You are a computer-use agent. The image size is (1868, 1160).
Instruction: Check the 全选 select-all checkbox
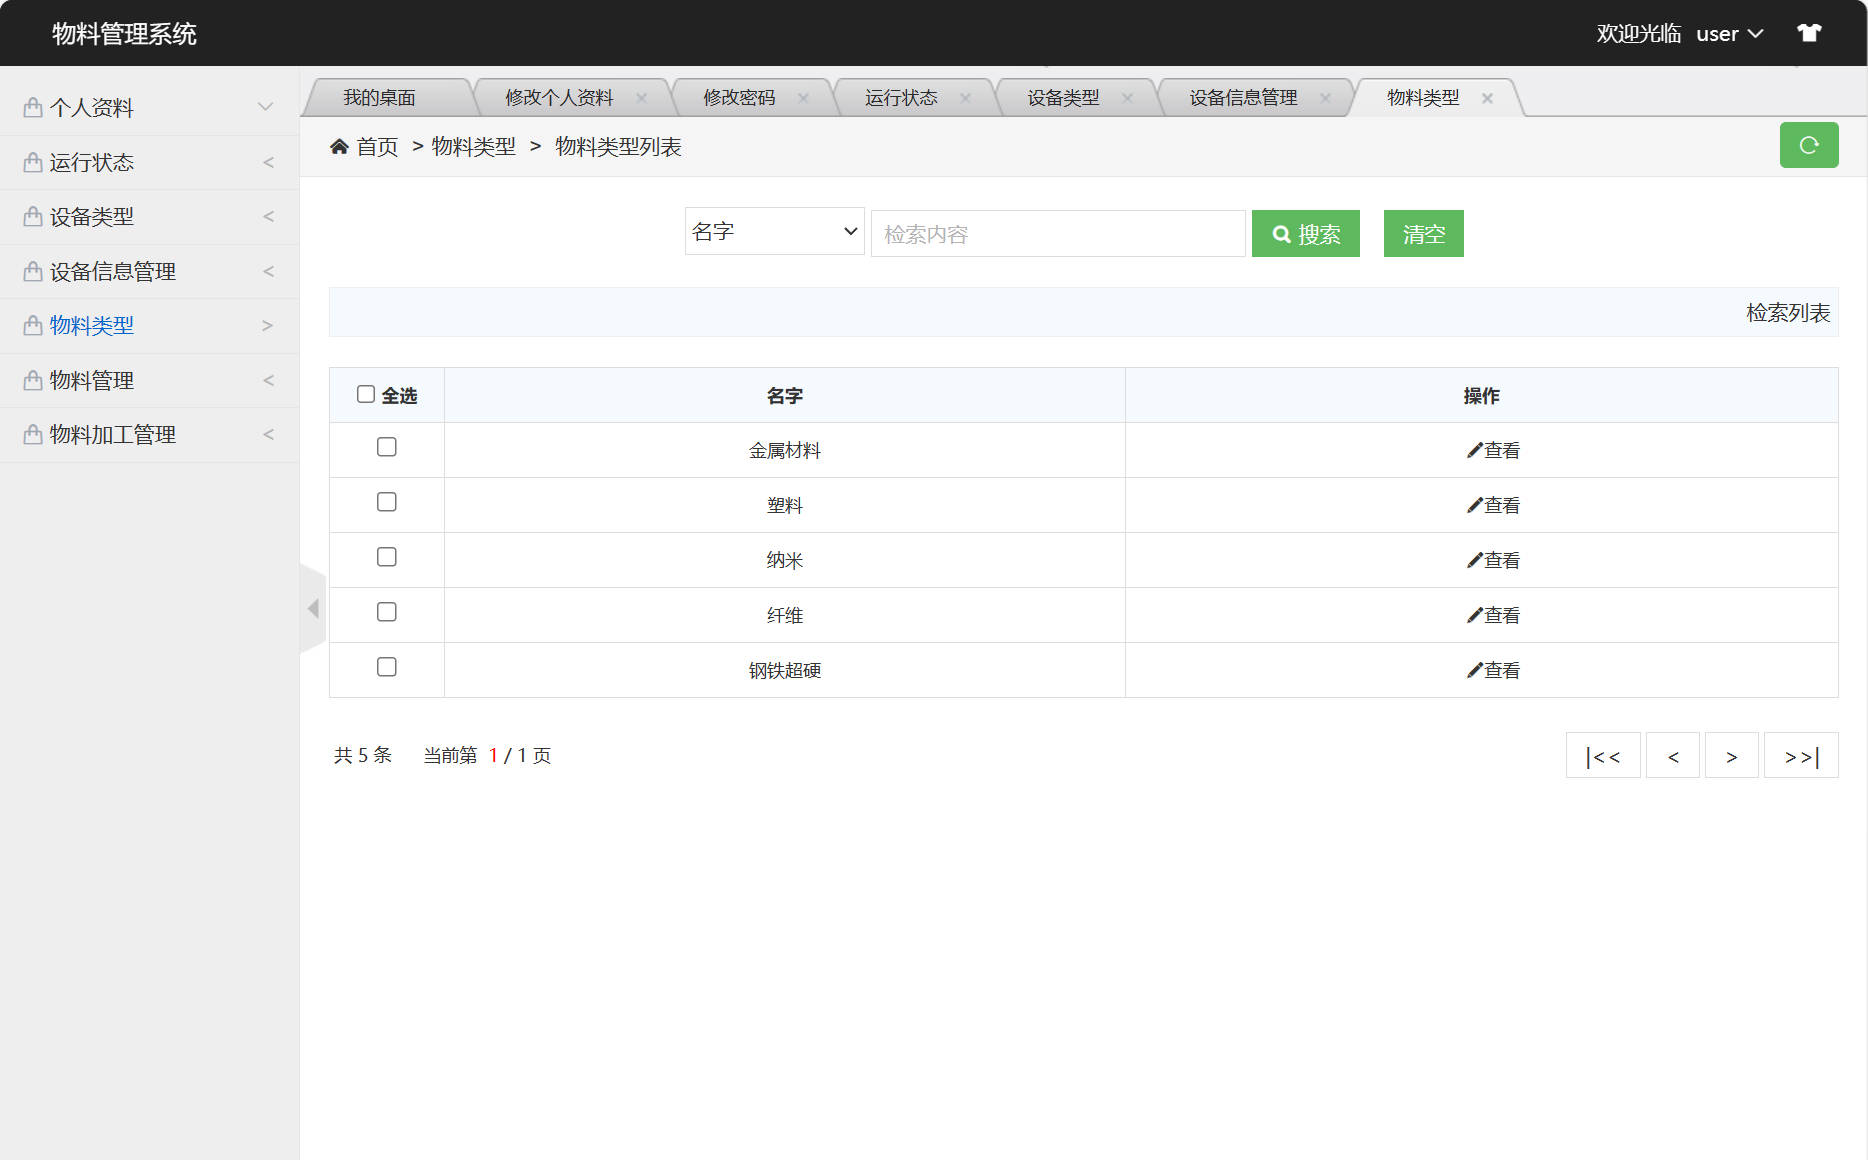click(x=366, y=394)
